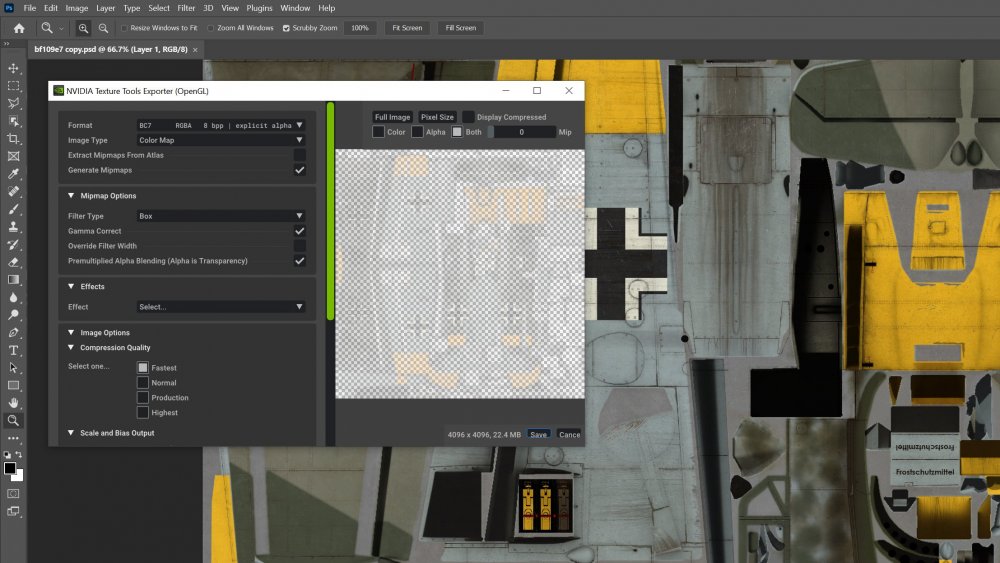Enable Extract Mipmaps From Atlas
The width and height of the screenshot is (1000, 563).
(299, 155)
